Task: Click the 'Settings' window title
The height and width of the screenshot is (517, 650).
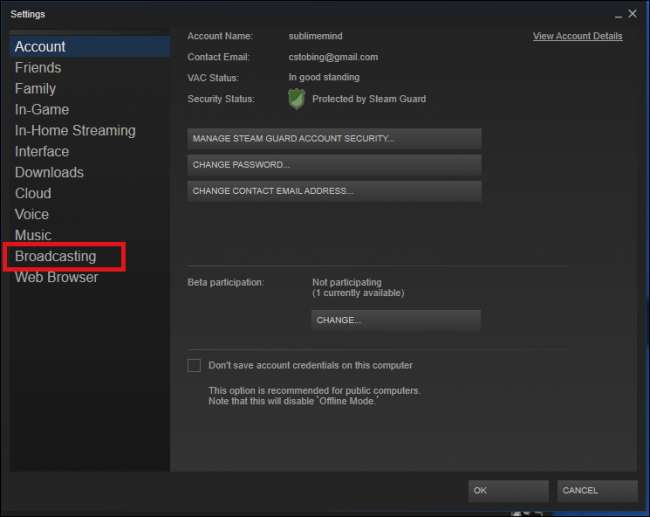Action: [x=28, y=14]
